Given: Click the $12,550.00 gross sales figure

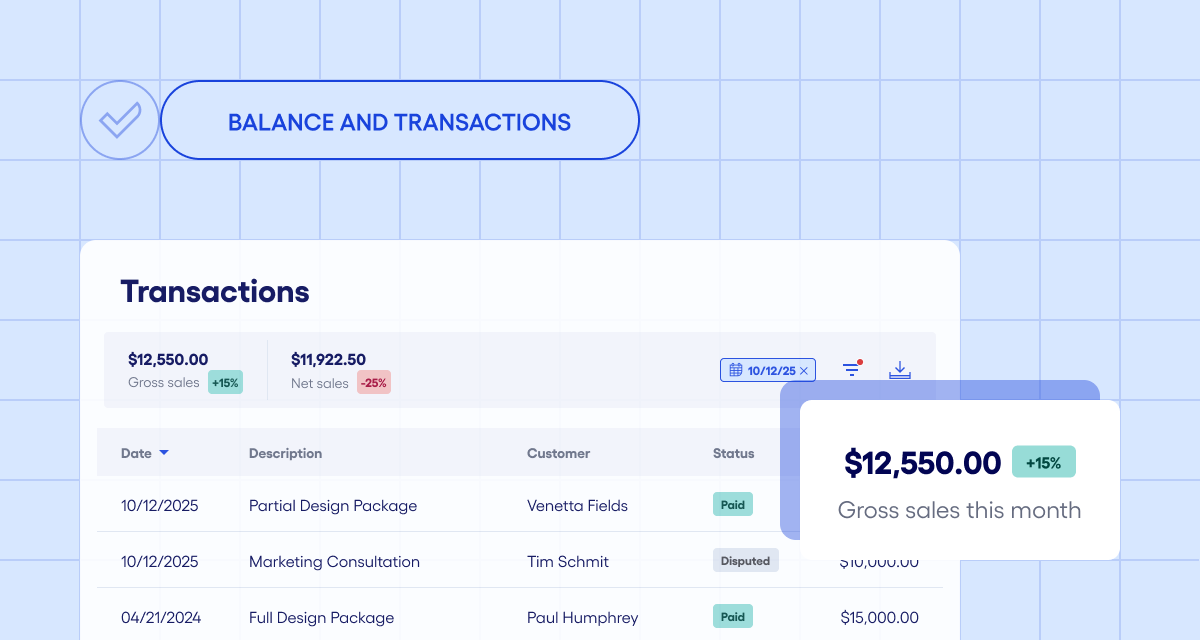Looking at the screenshot, I should pyautogui.click(x=167, y=359).
